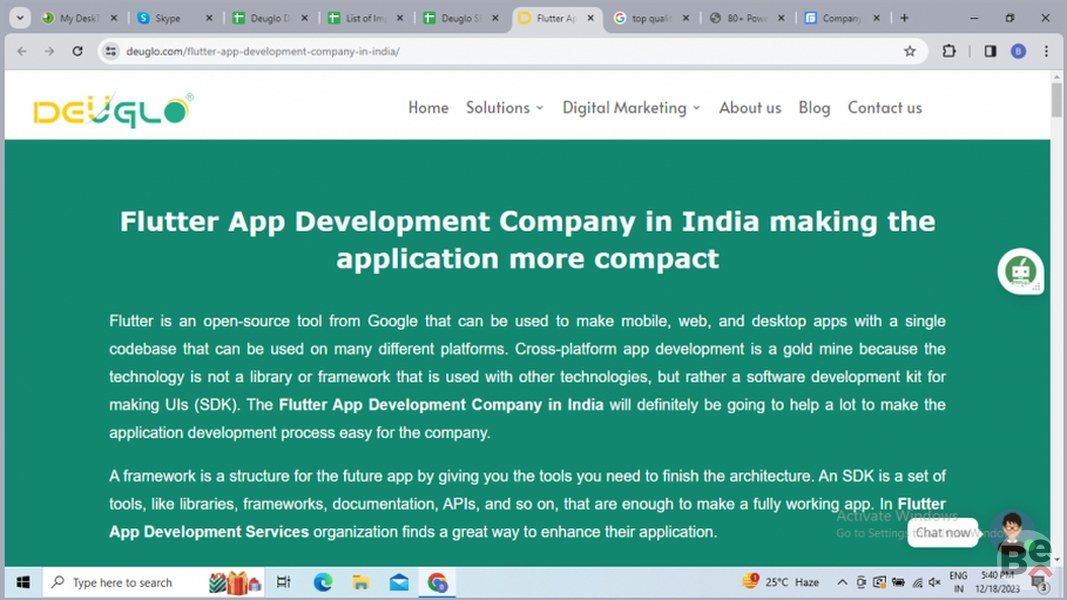
Task: Show hidden system tray icons
Action: [842, 582]
